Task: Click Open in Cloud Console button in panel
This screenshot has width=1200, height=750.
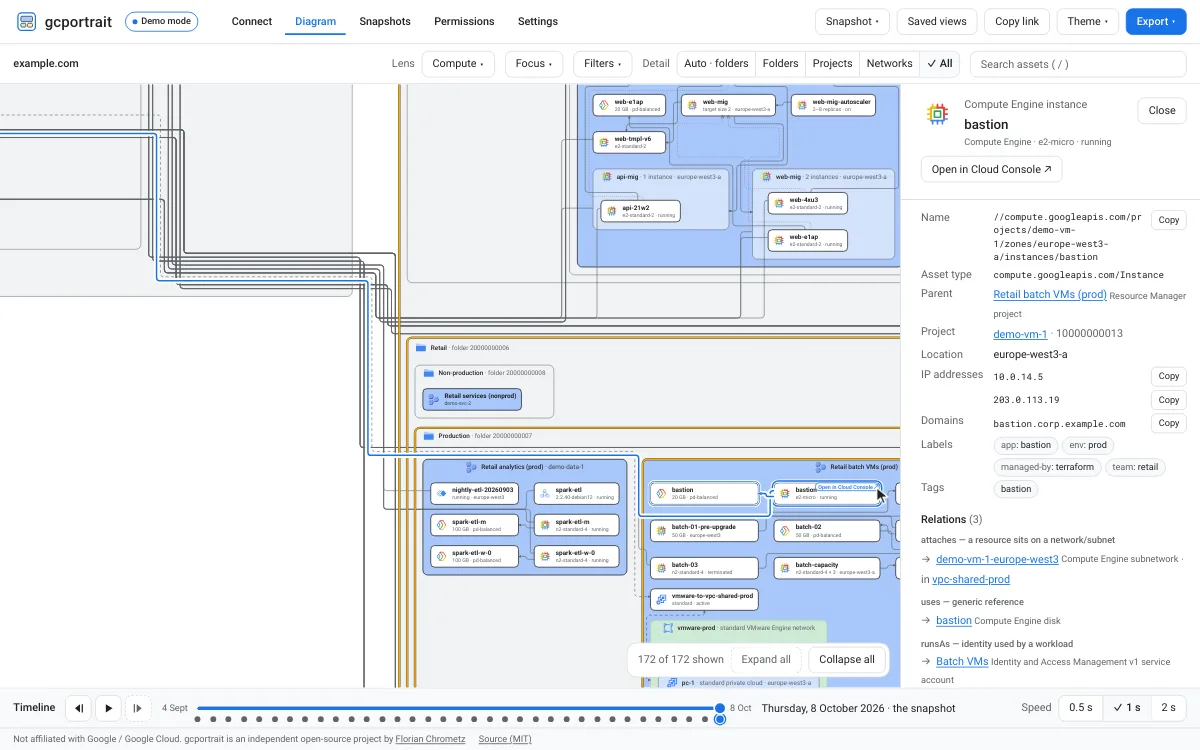Action: [992, 169]
